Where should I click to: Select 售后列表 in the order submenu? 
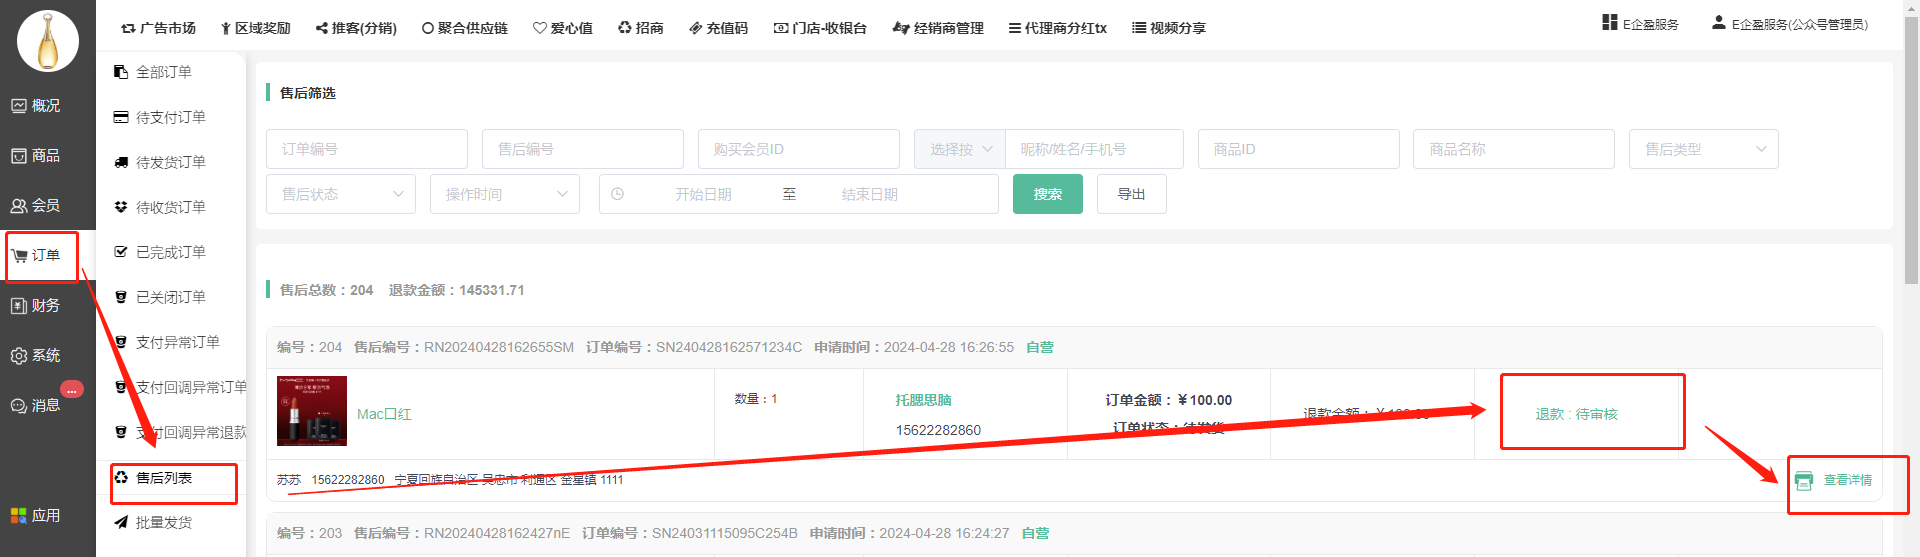point(164,478)
